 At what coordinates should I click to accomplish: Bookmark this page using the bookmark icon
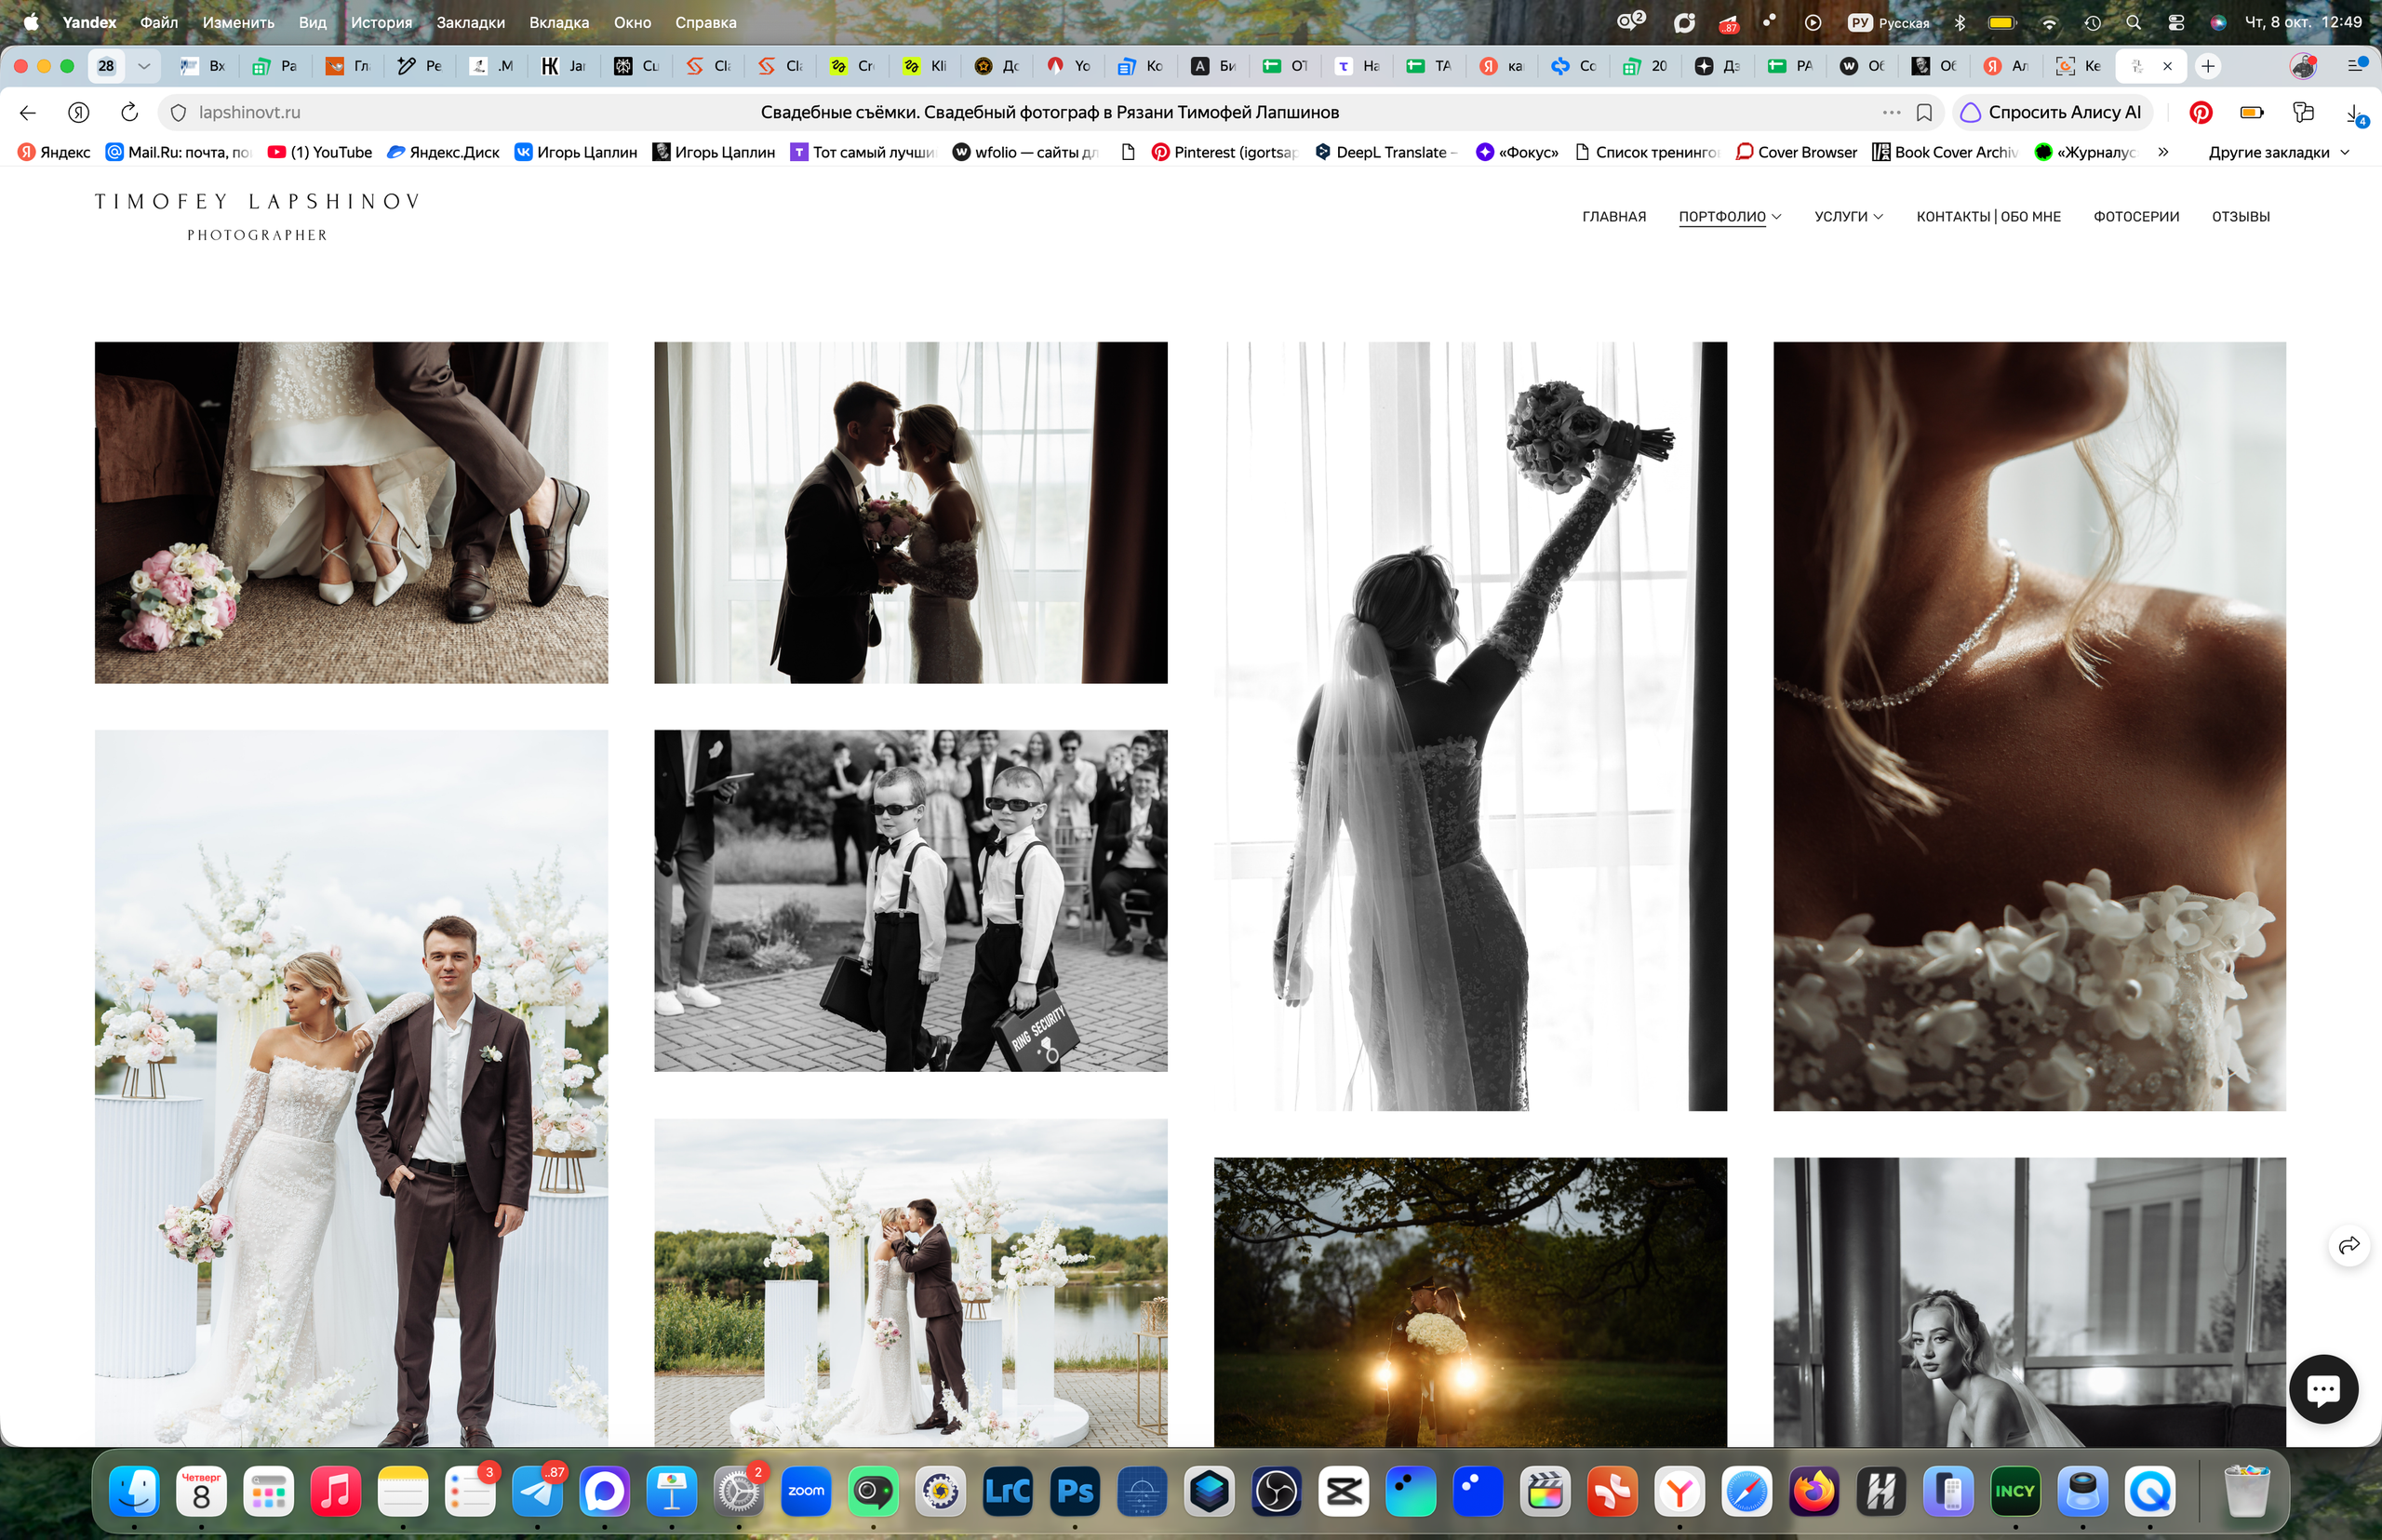click(1923, 112)
